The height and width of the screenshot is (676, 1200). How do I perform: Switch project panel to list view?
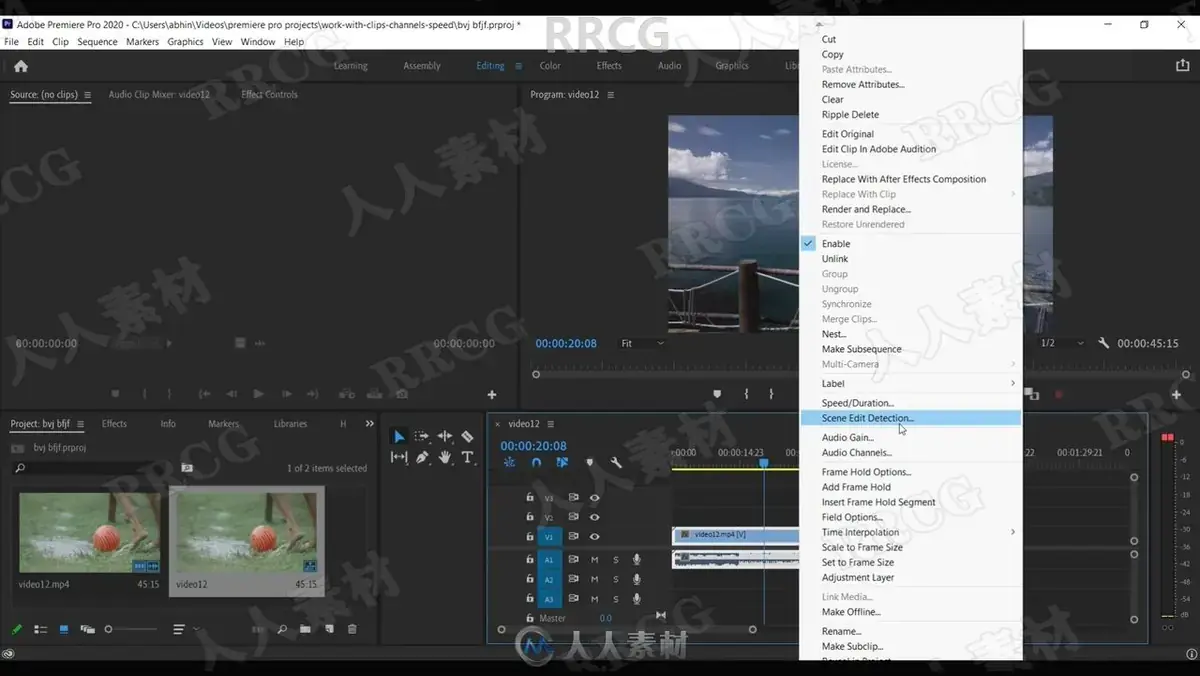click(x=41, y=629)
